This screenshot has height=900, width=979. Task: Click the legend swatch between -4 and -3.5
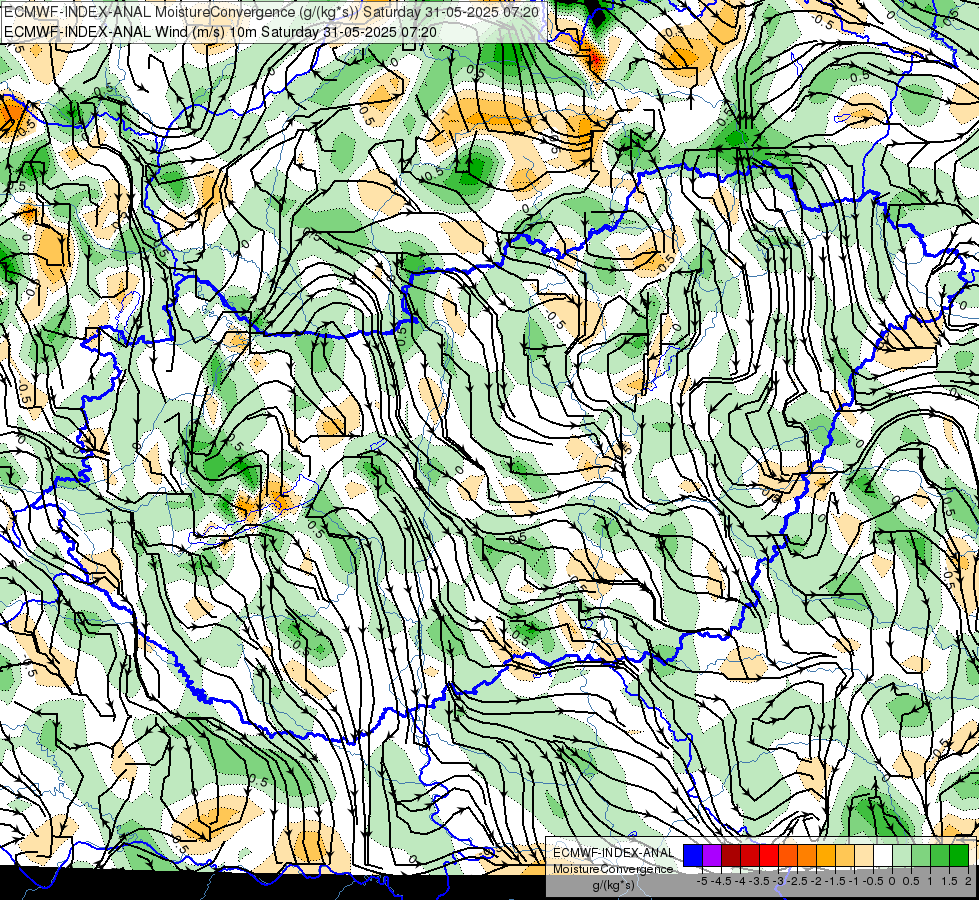[x=750, y=855]
